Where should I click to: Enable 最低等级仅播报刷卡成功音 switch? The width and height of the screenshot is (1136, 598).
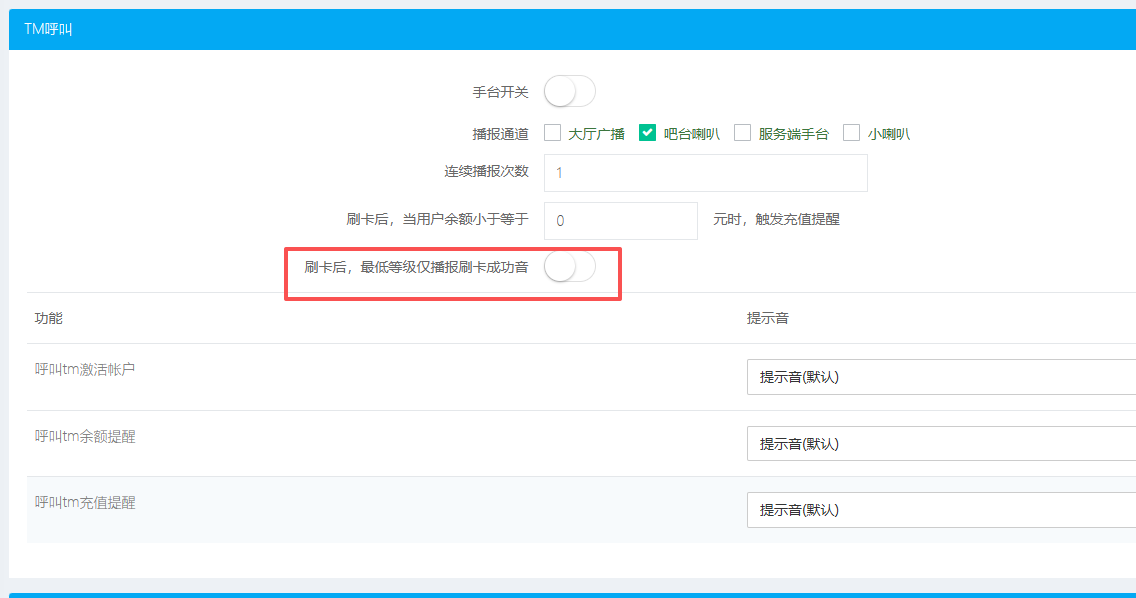coord(569,267)
